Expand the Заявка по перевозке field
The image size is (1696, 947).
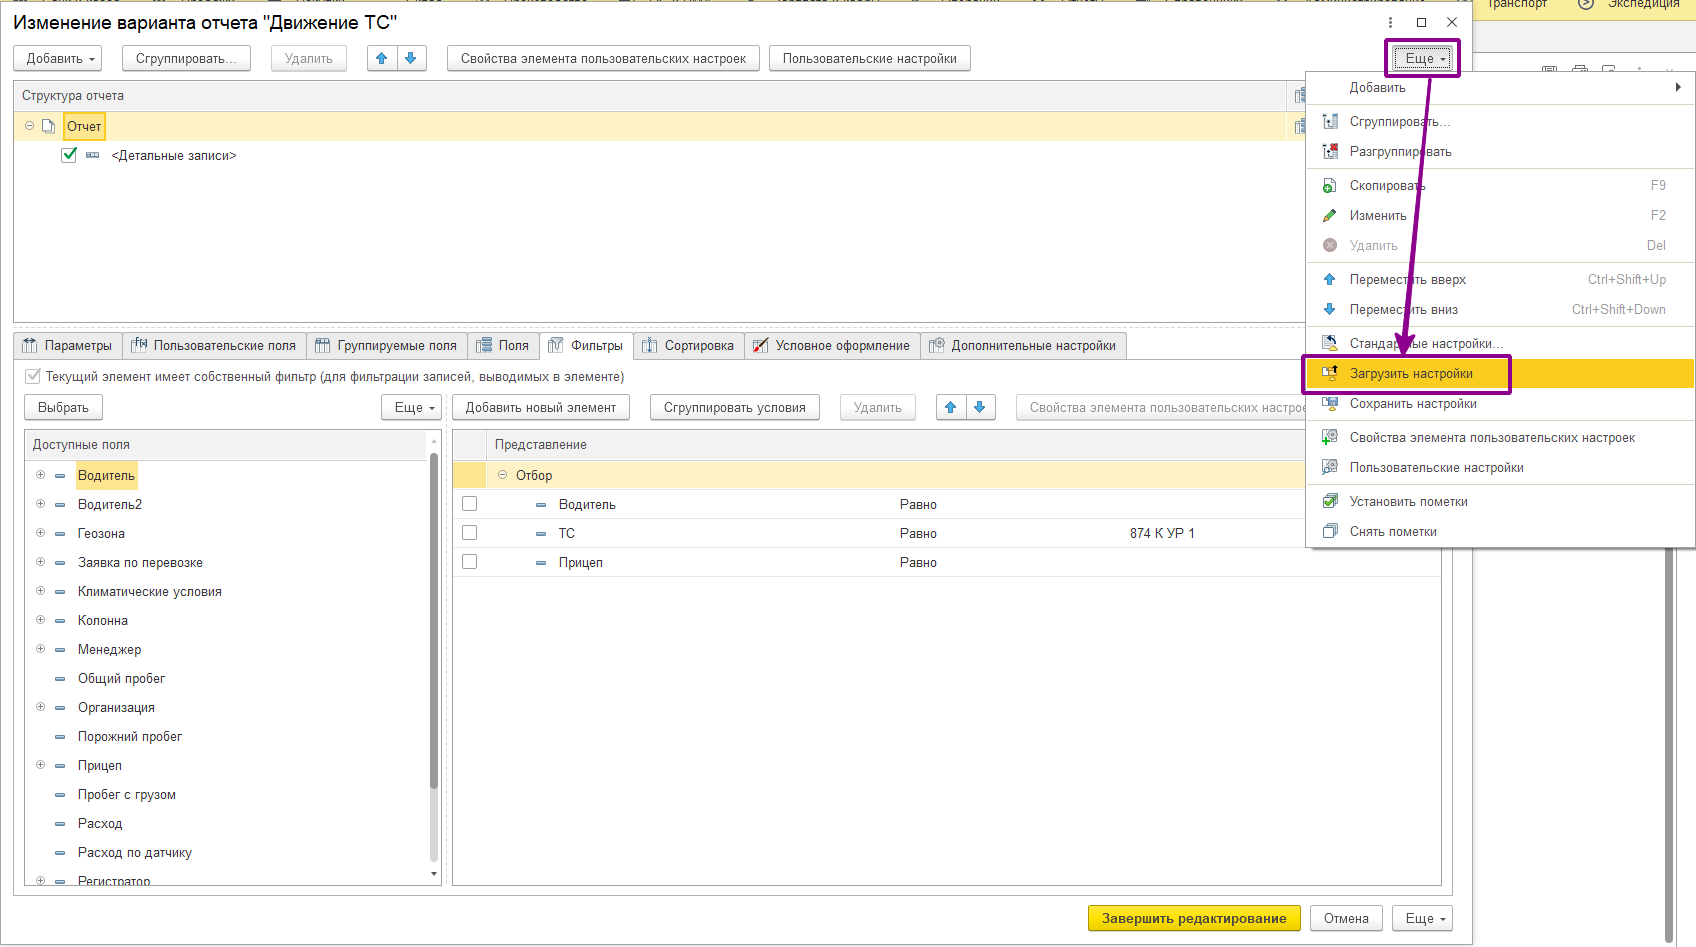(40, 562)
